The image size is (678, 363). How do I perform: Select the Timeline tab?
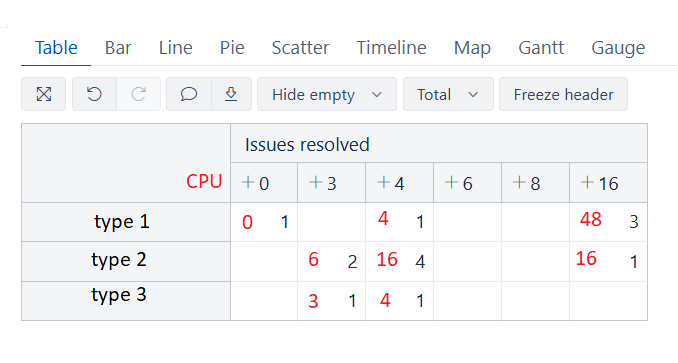pyautogui.click(x=391, y=48)
